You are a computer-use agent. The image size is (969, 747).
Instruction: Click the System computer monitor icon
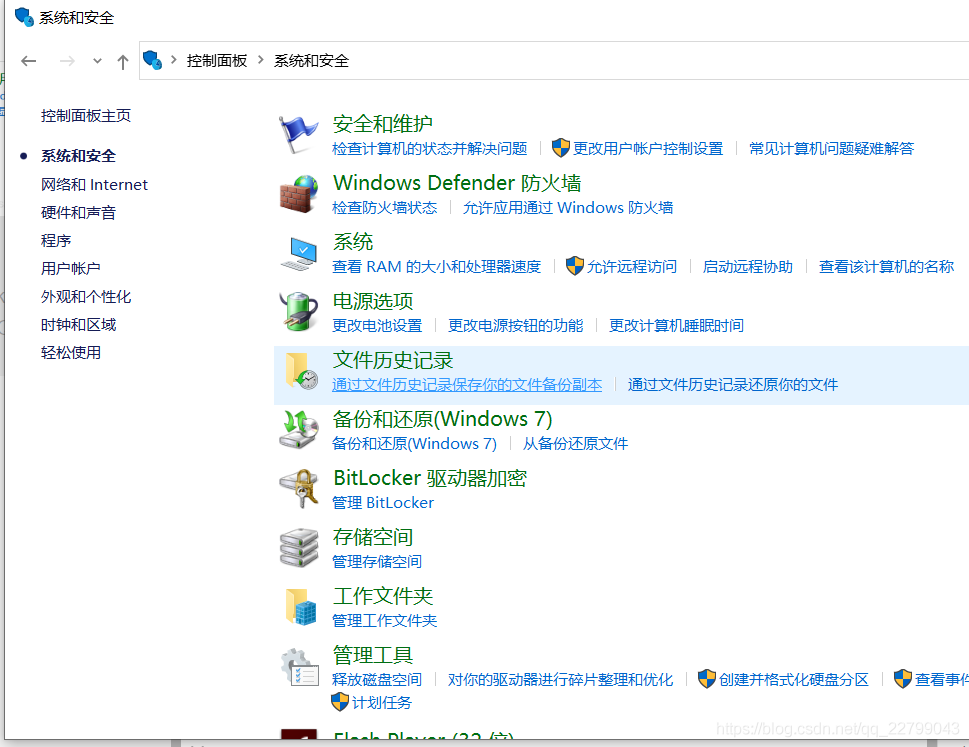point(298,253)
